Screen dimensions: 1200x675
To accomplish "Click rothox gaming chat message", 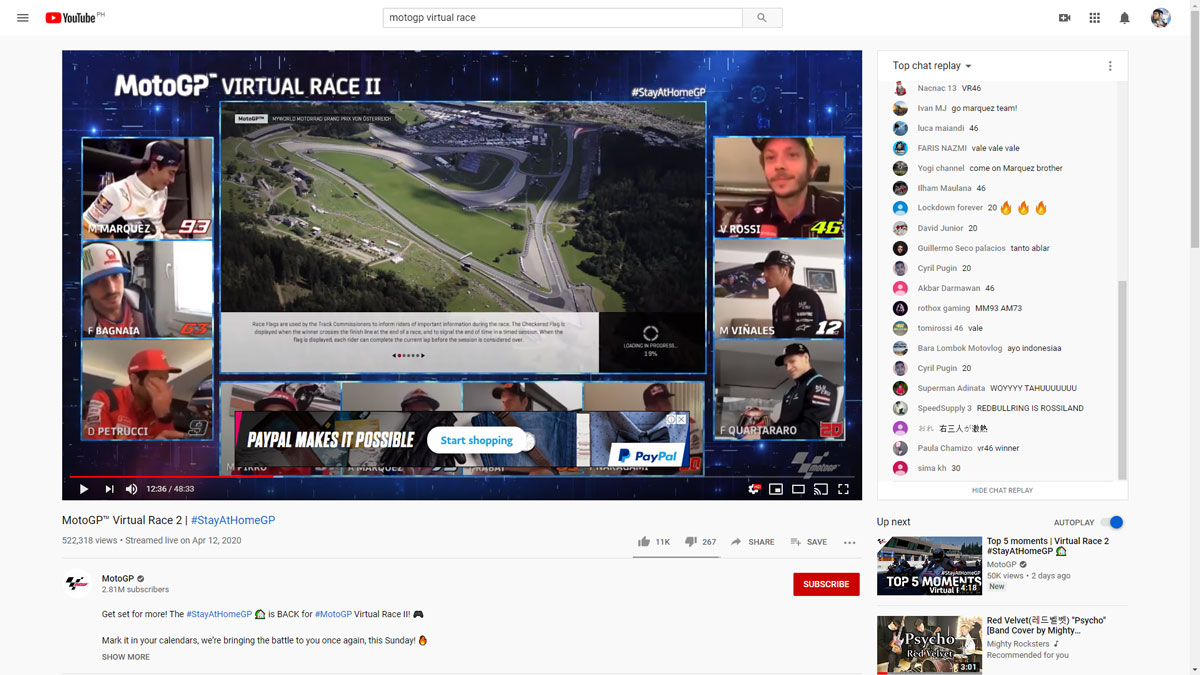I will (x=1002, y=308).
